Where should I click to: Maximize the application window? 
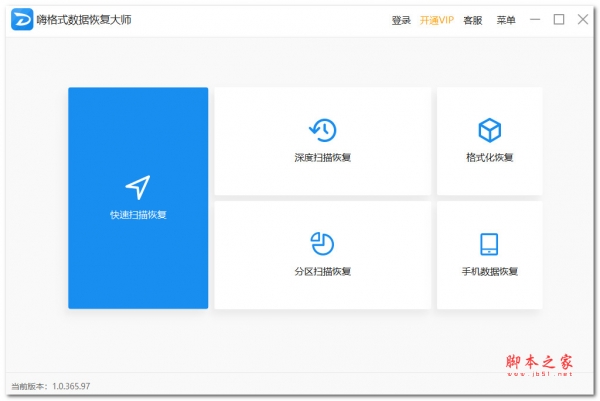559,19
